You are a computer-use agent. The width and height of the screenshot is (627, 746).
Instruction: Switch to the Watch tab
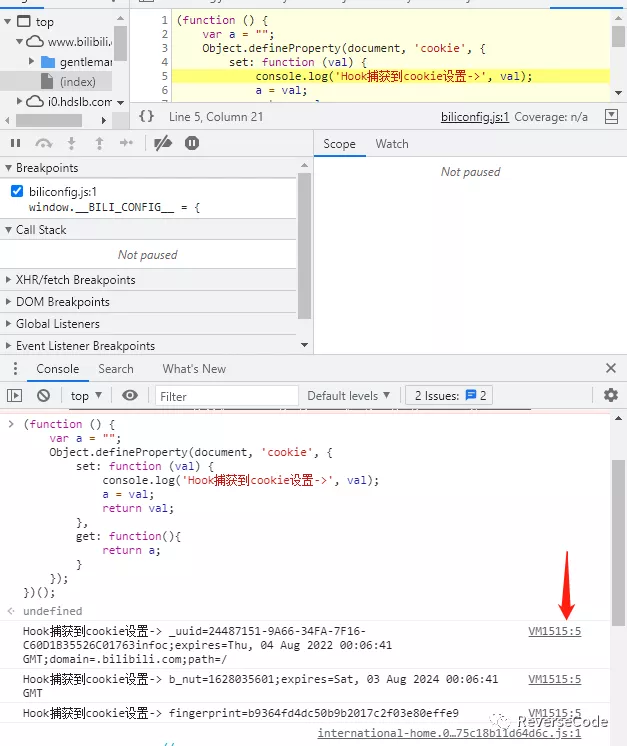point(392,144)
